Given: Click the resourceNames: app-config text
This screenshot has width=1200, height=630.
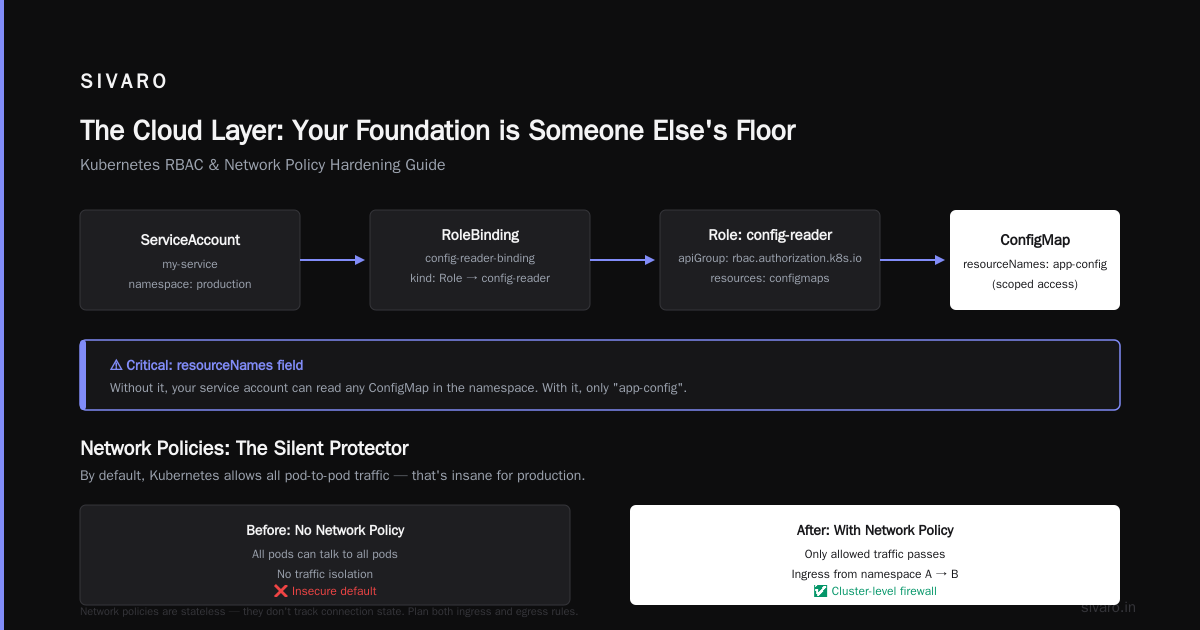Looking at the screenshot, I should click(x=1035, y=264).
